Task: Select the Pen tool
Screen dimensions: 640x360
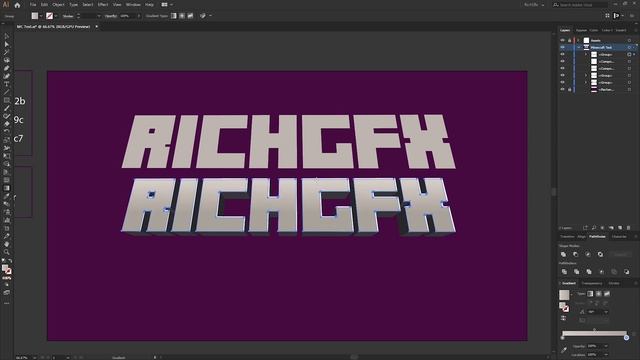Action: [7, 68]
